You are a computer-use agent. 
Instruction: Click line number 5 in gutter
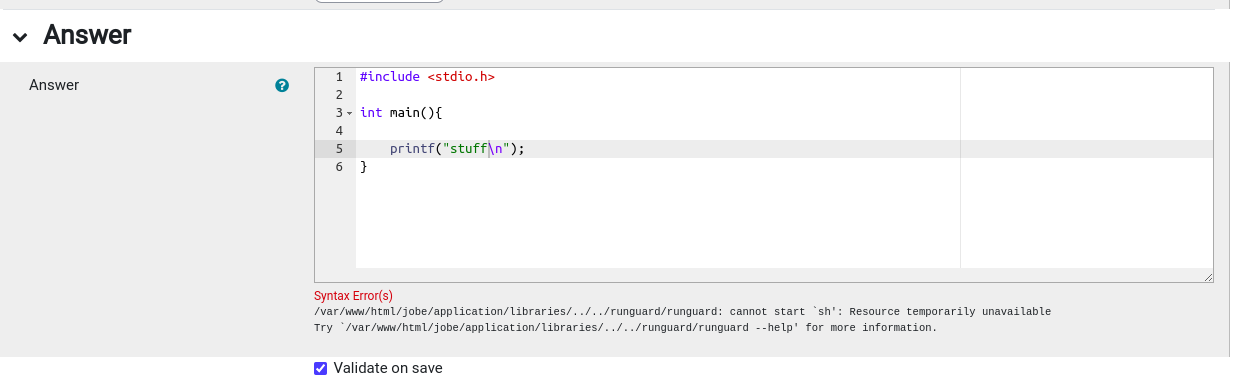pos(339,148)
